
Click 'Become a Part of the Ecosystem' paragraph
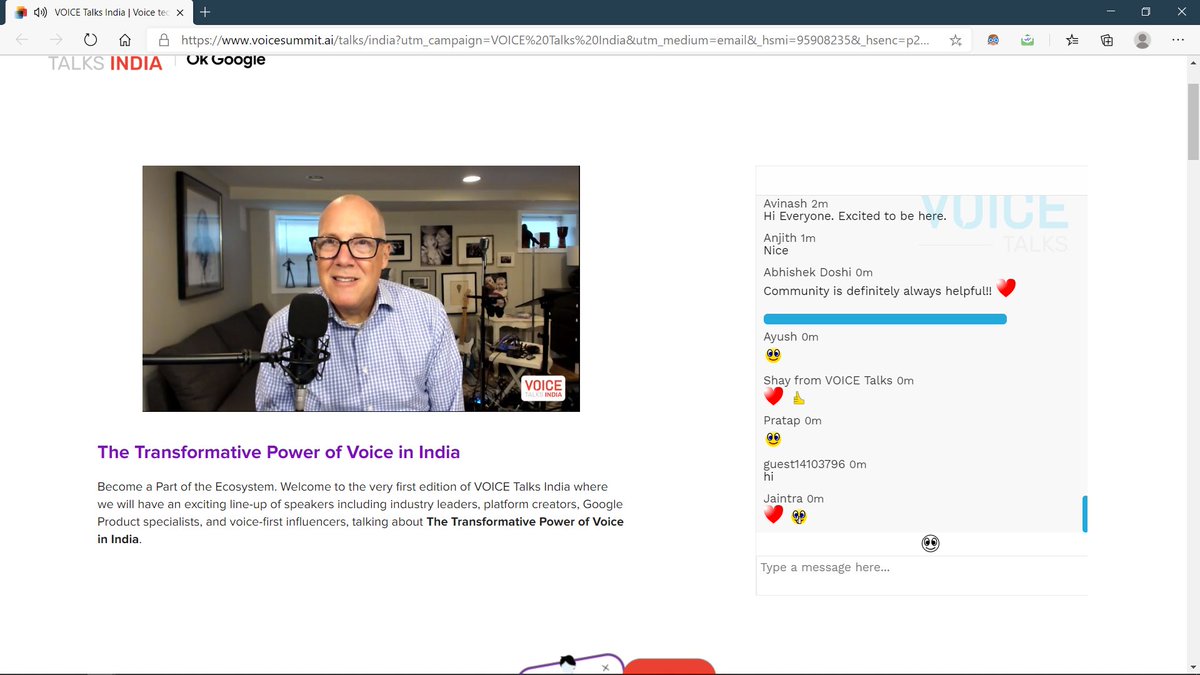[360, 513]
